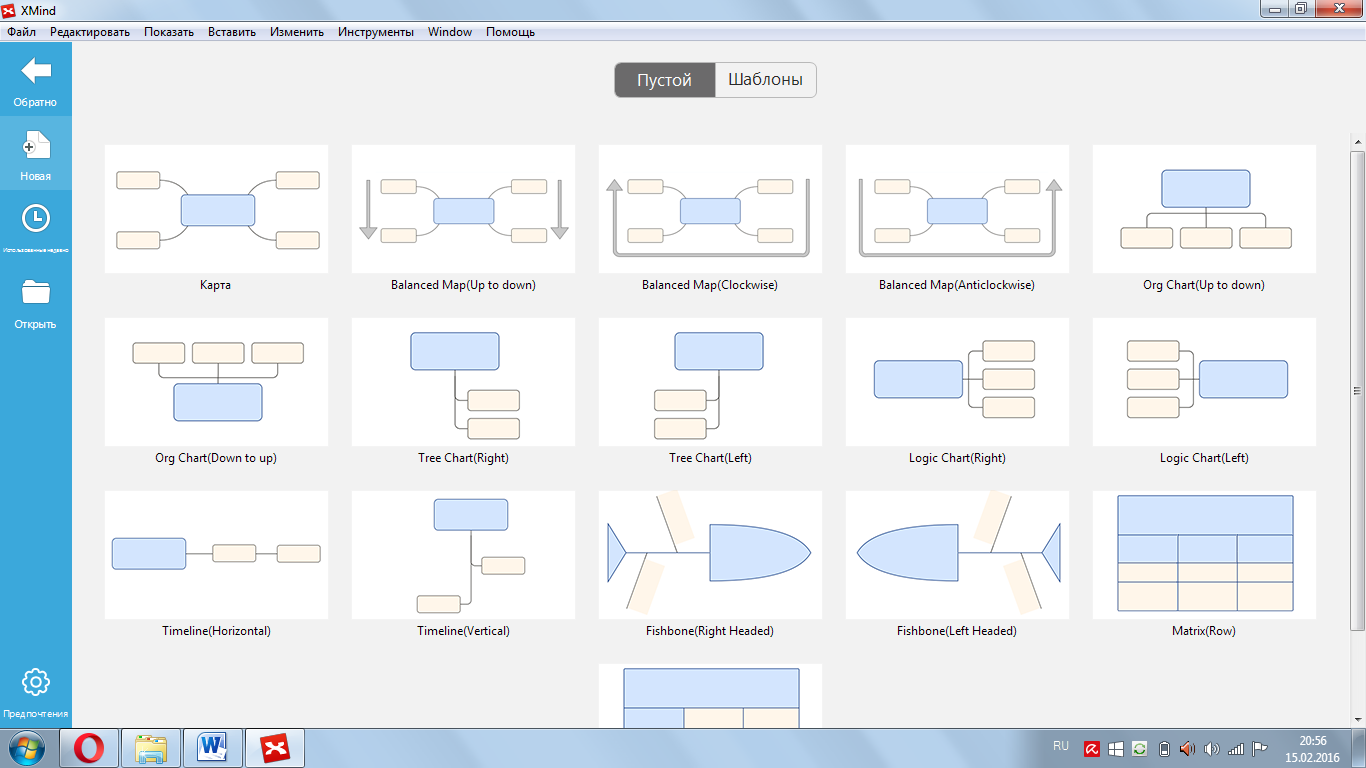Choose the Timeline(Vertical) structure

463,555
